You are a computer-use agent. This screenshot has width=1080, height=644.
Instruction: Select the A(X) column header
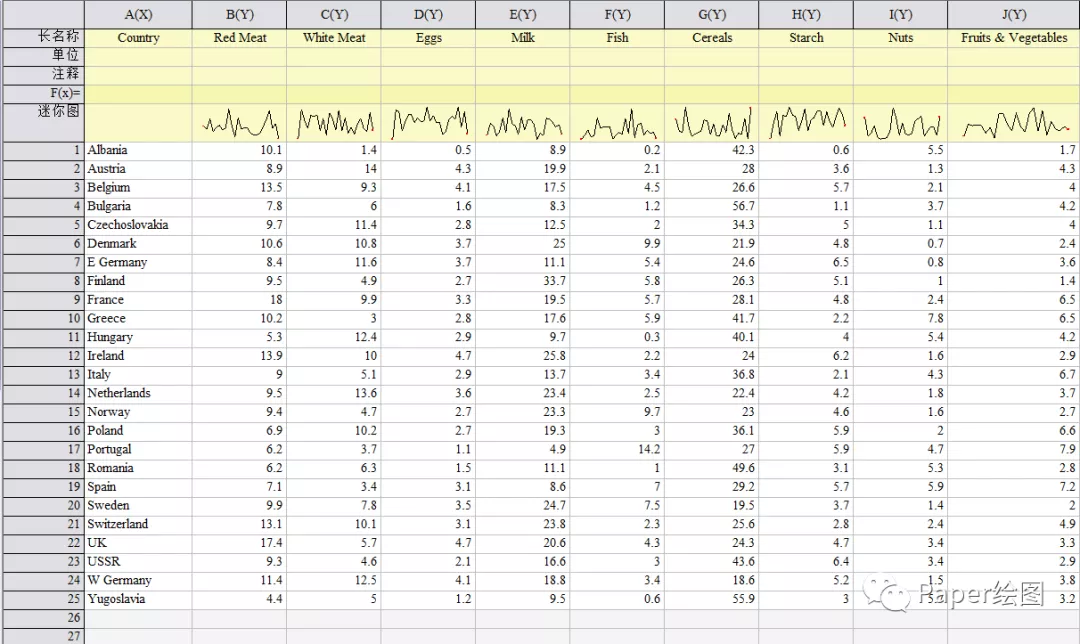(138, 14)
